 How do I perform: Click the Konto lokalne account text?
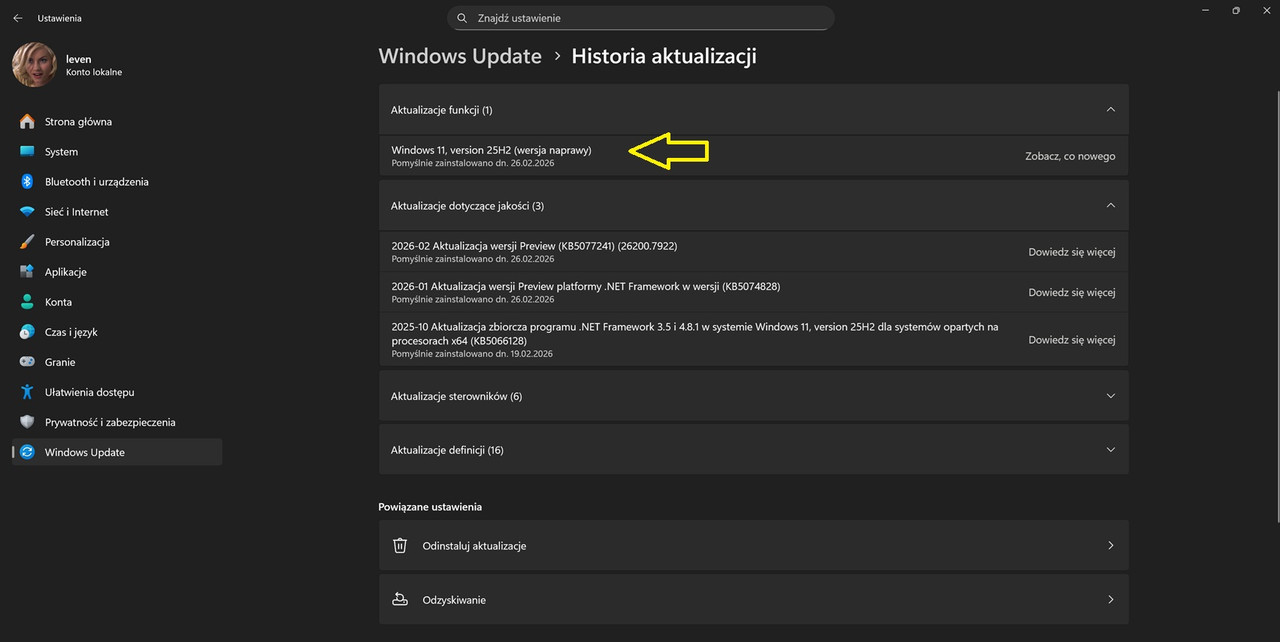tap(94, 72)
